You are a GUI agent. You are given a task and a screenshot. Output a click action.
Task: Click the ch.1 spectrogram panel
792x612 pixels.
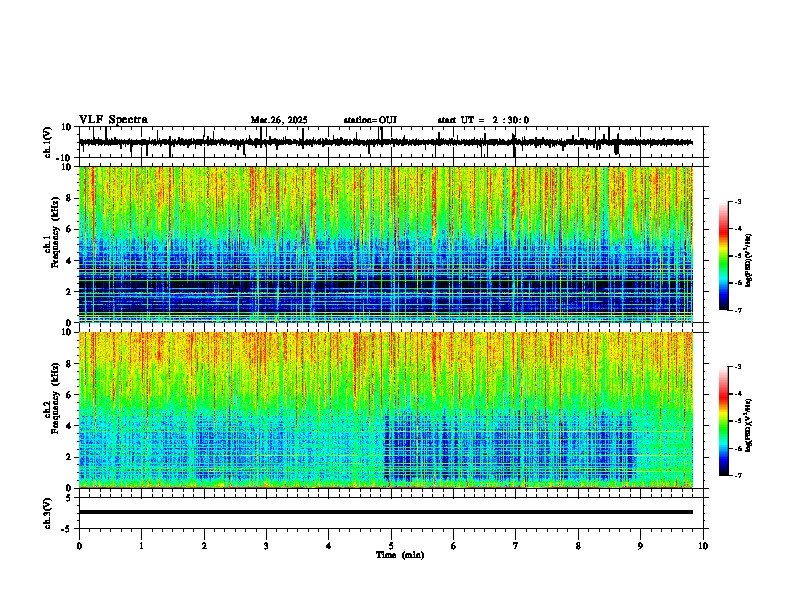click(x=386, y=244)
